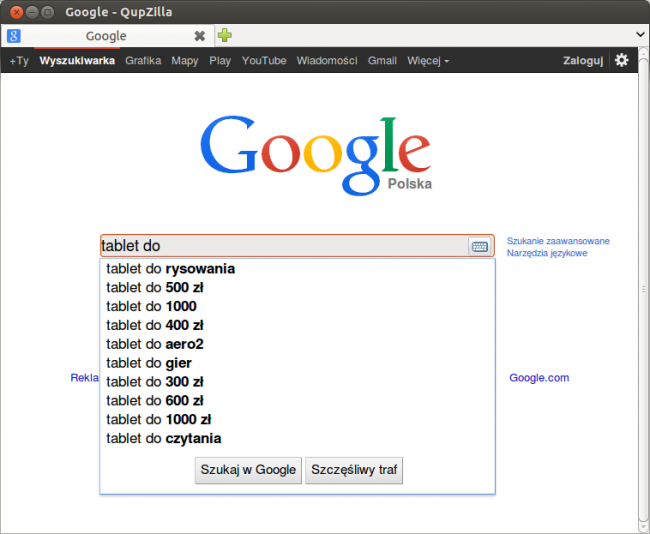This screenshot has width=650, height=534.
Task: Choose suggestion 'tablet do gier'
Action: click(x=297, y=363)
